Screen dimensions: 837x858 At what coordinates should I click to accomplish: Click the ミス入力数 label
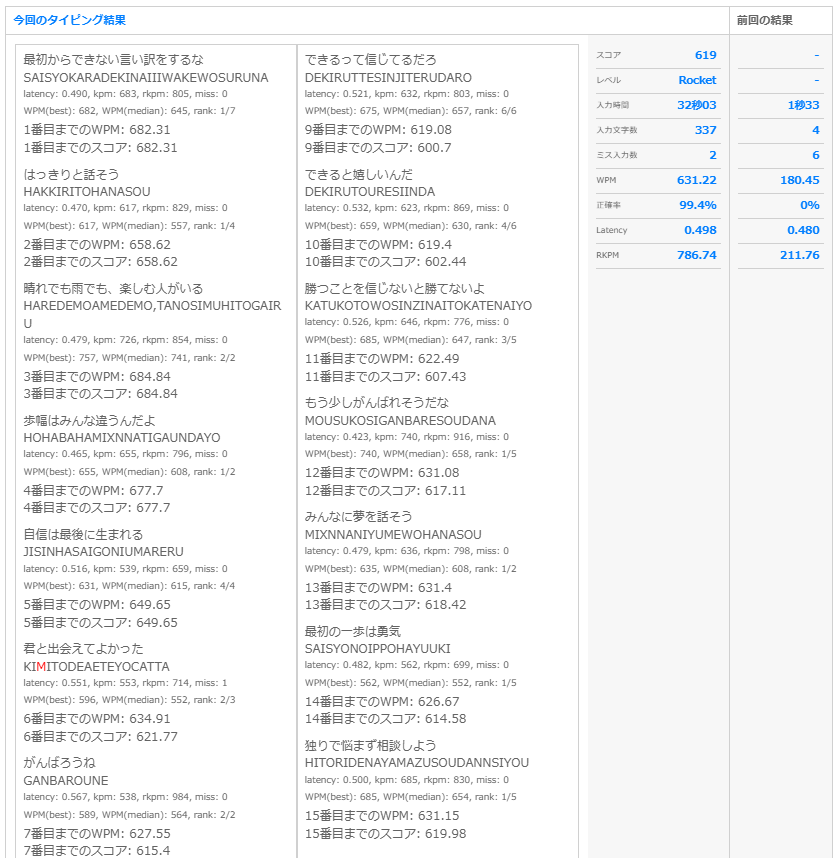(617, 155)
